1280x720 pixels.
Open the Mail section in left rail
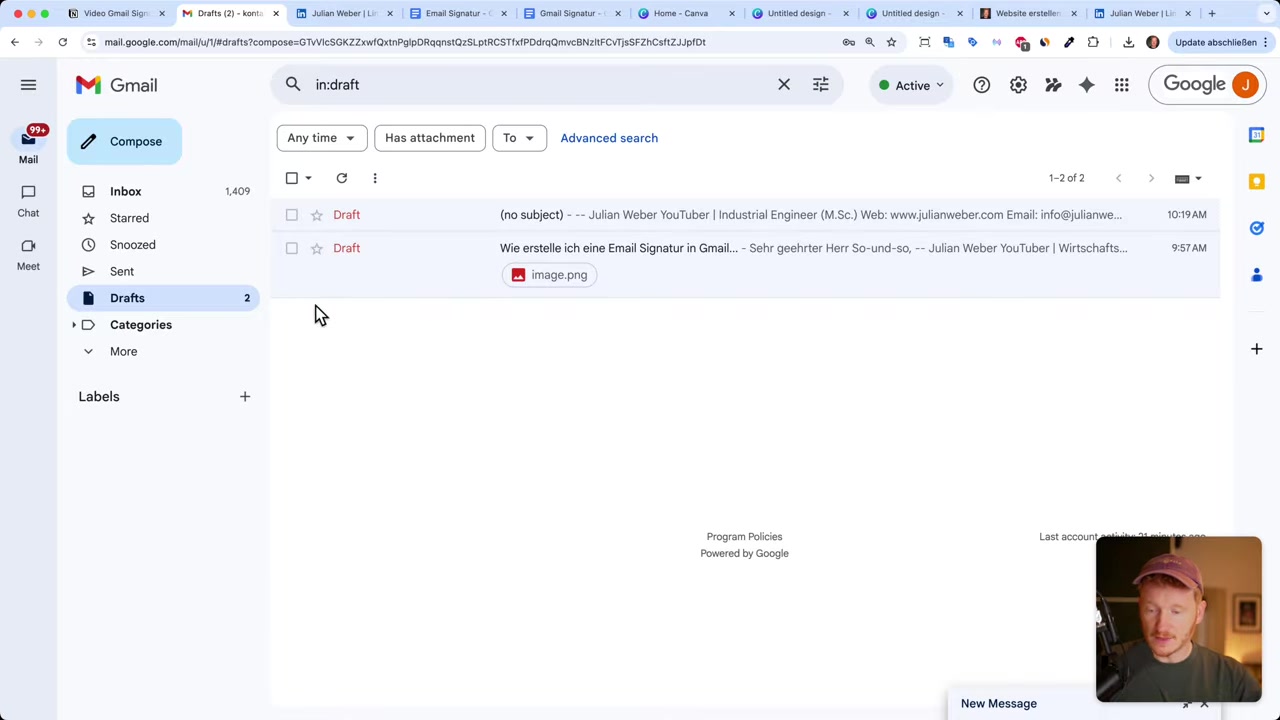tap(28, 147)
